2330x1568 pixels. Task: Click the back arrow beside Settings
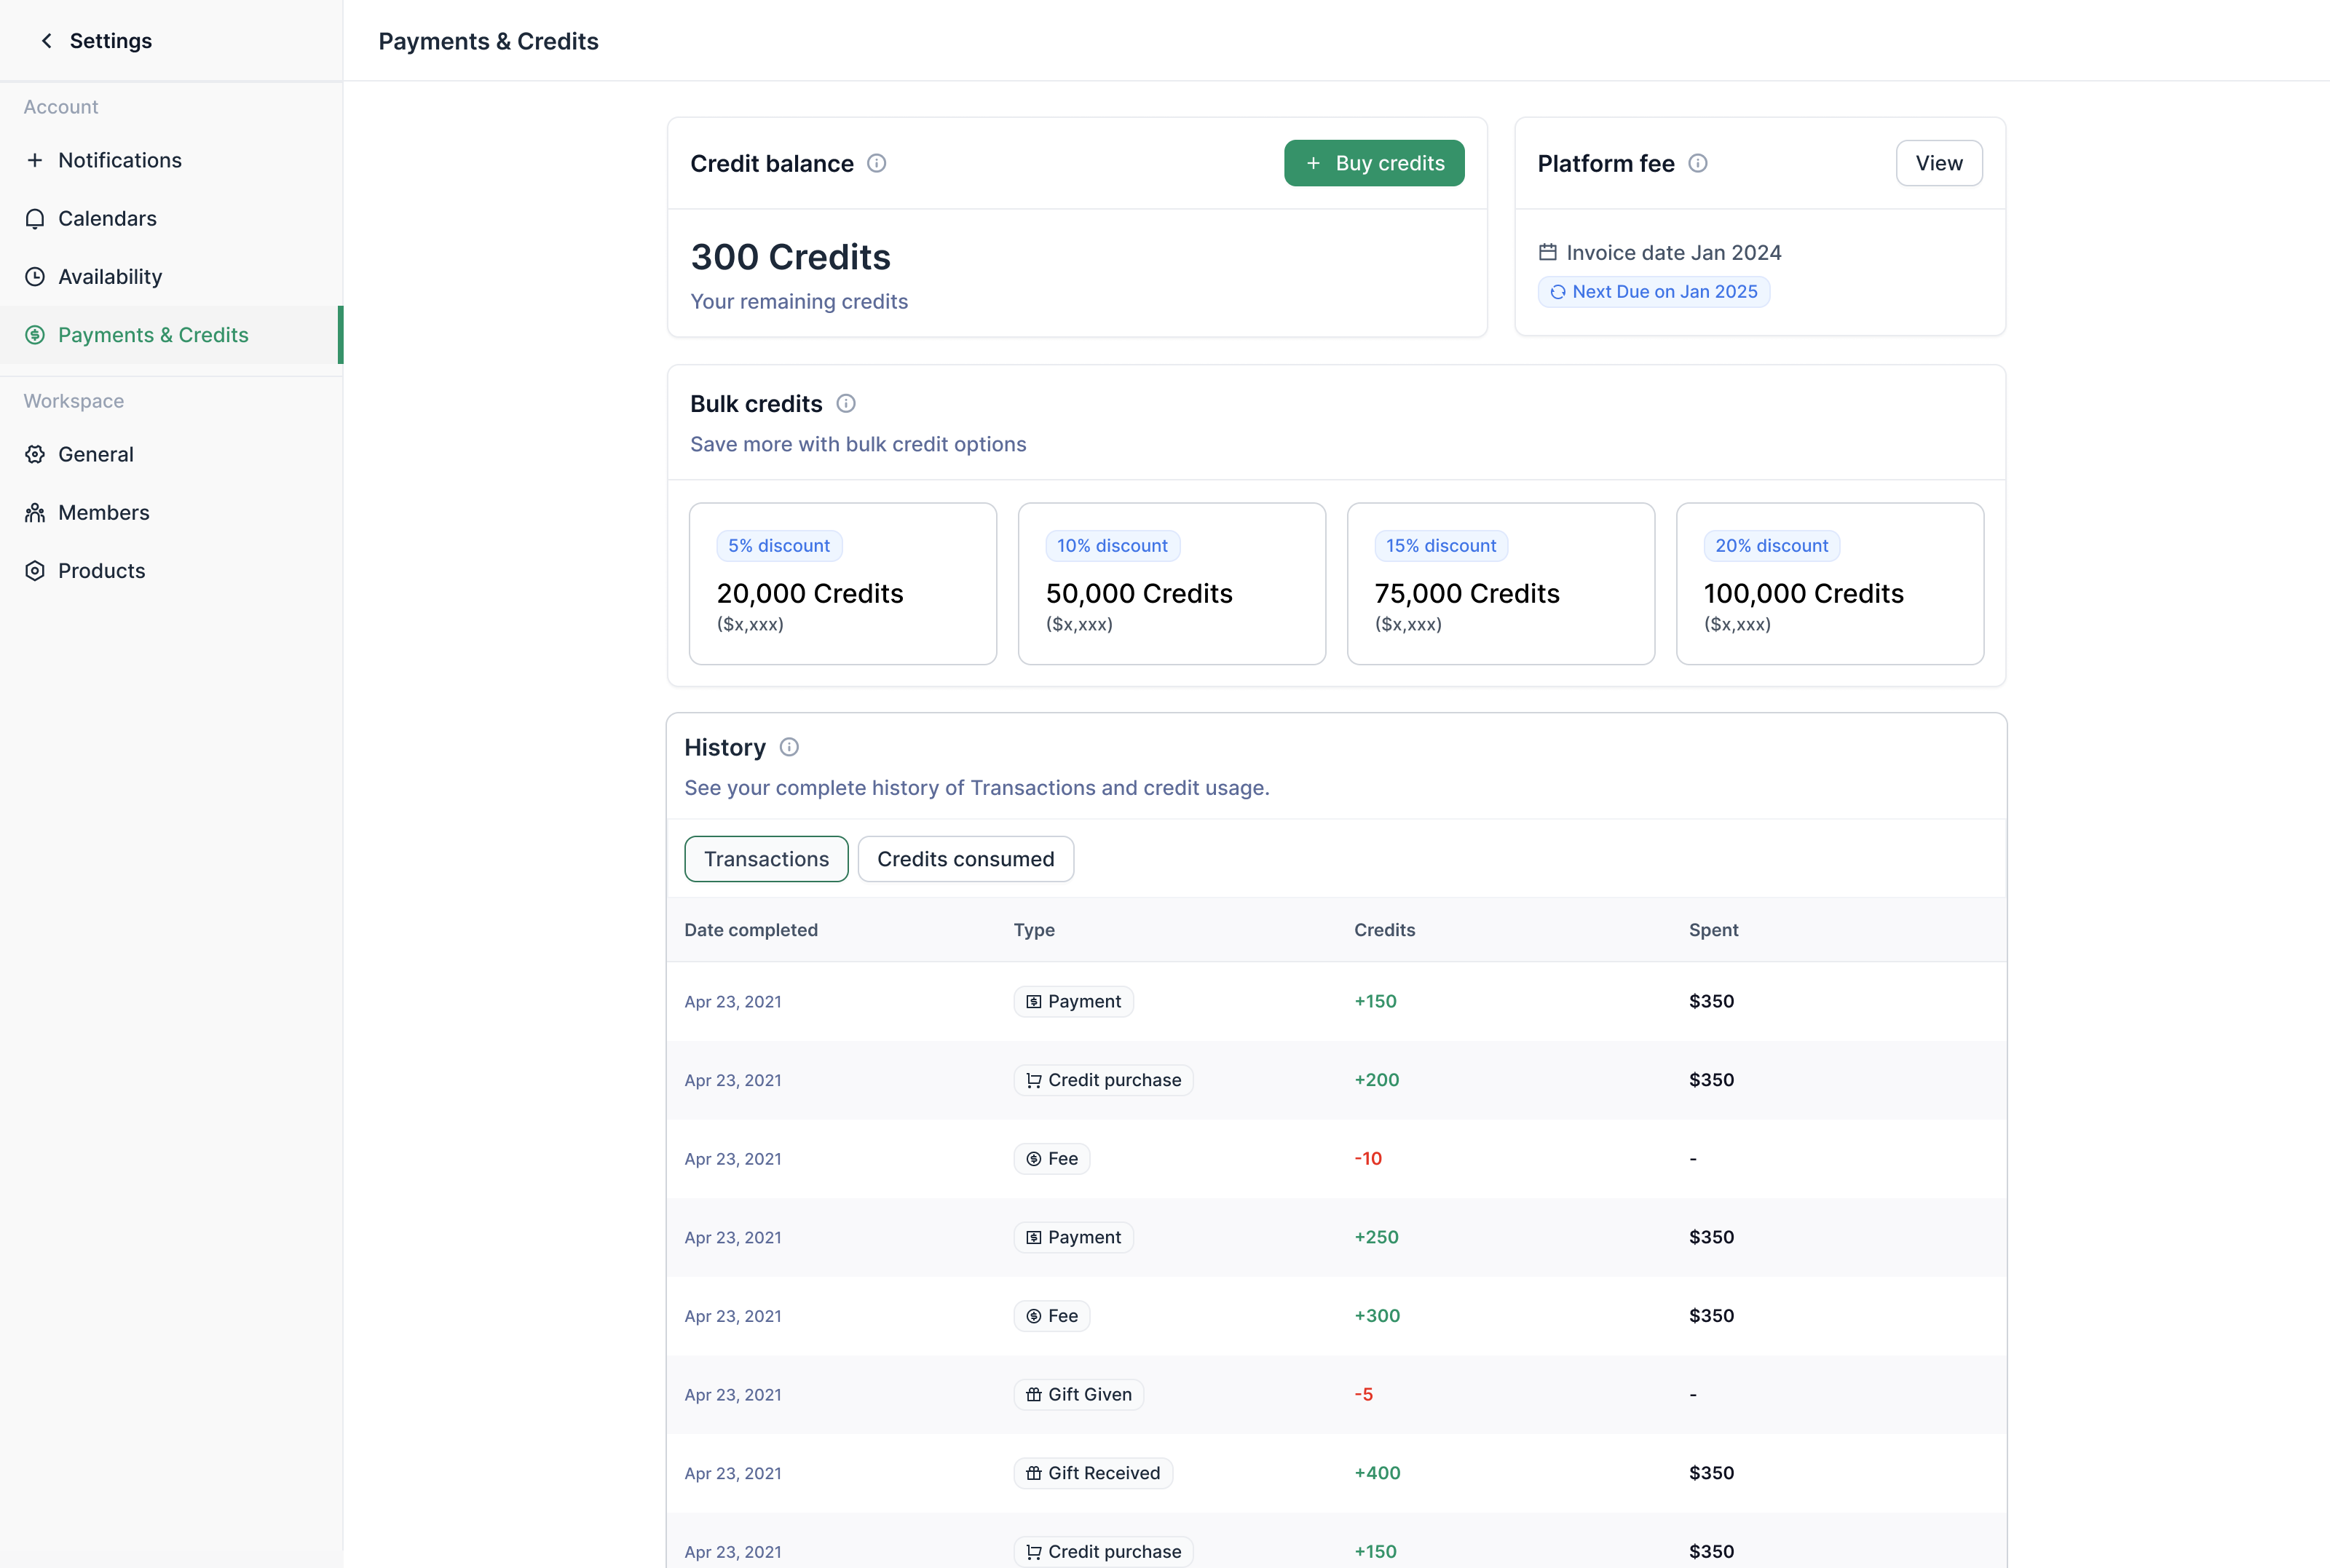coord(46,41)
